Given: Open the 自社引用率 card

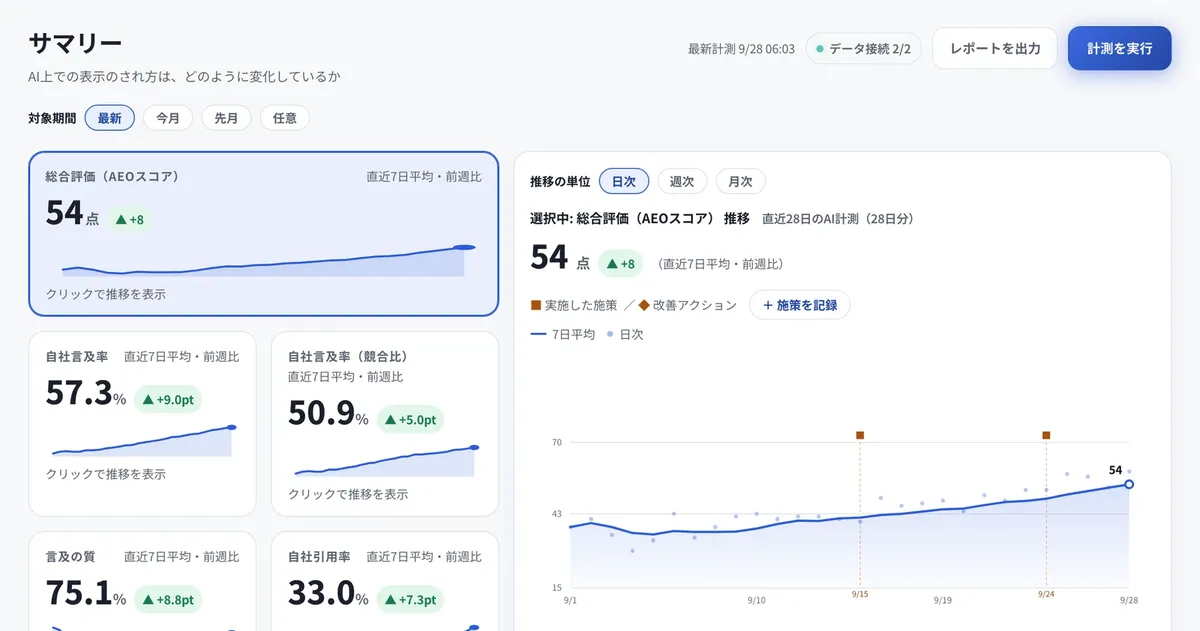Looking at the screenshot, I should [x=385, y=581].
